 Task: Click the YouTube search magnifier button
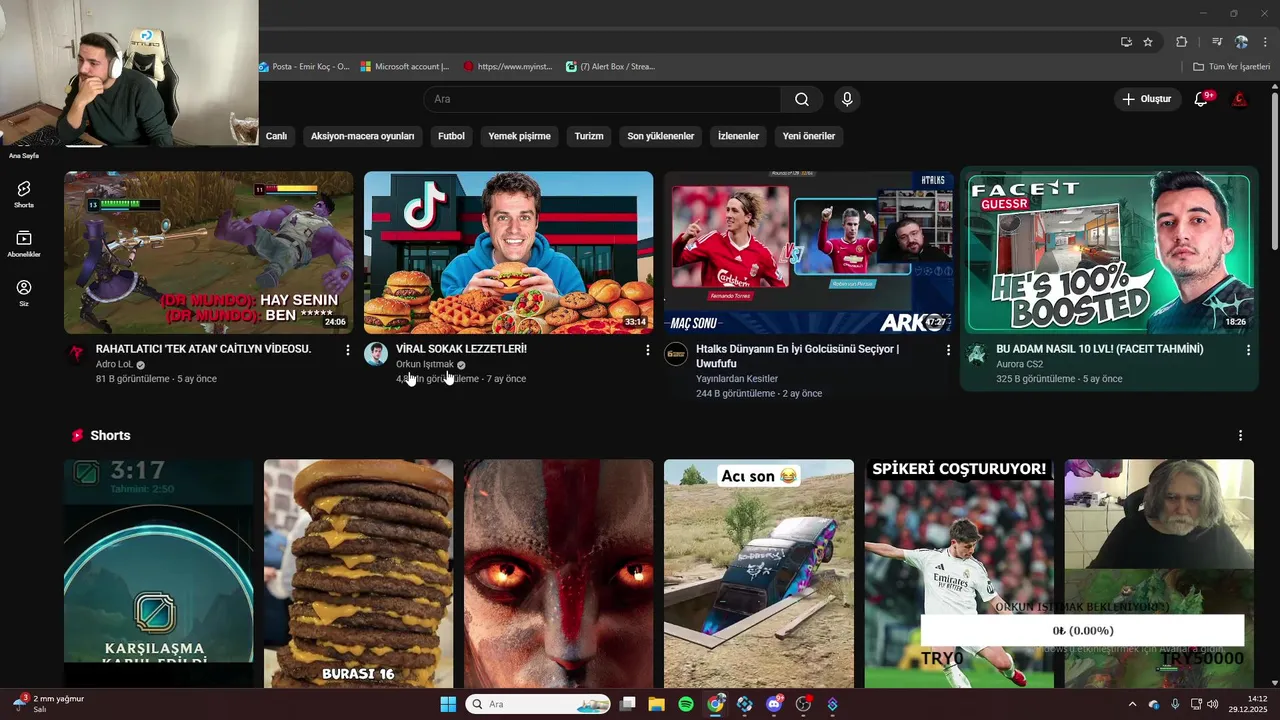(802, 99)
